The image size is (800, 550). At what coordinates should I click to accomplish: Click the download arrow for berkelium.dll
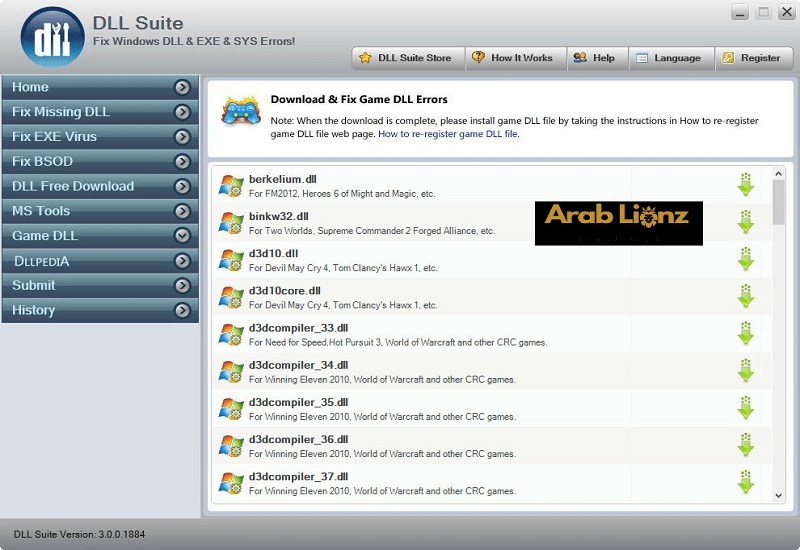click(745, 185)
